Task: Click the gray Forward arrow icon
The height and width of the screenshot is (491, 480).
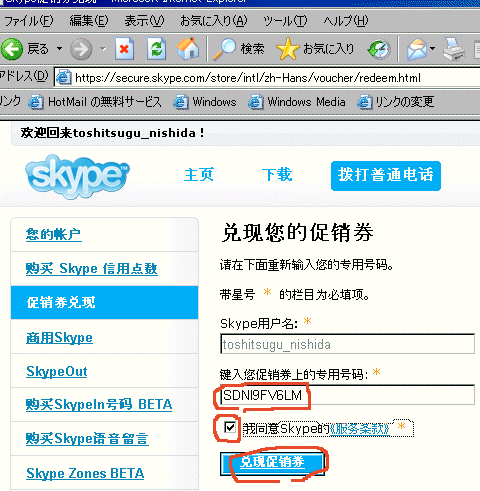Action: [81, 49]
